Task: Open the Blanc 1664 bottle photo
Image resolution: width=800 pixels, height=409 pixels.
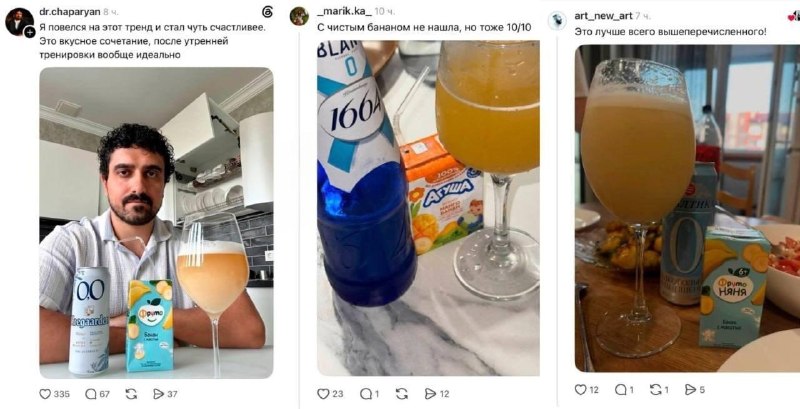Action: tap(428, 208)
